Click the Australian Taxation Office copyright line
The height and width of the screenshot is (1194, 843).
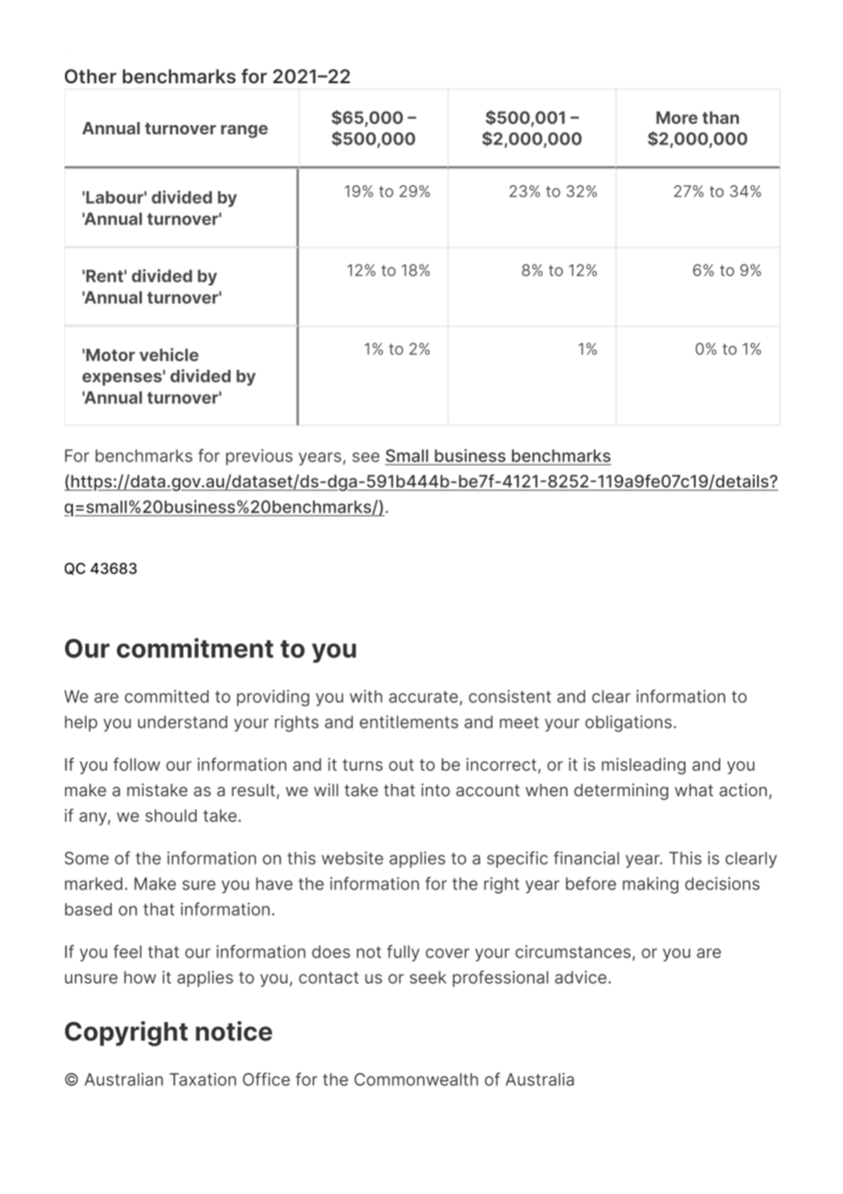(x=319, y=1080)
